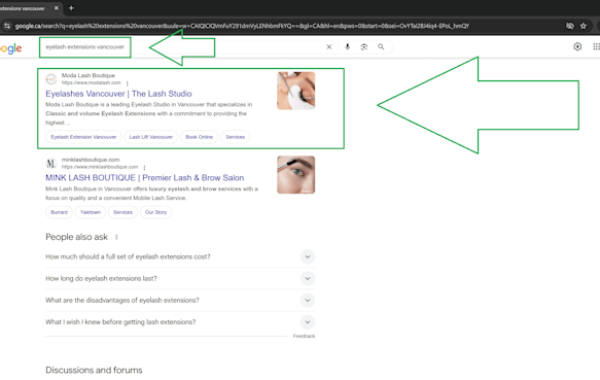Viewport: 600px width, 380px height.
Task: Click the minklashboutique.com site name
Action: click(x=90, y=160)
